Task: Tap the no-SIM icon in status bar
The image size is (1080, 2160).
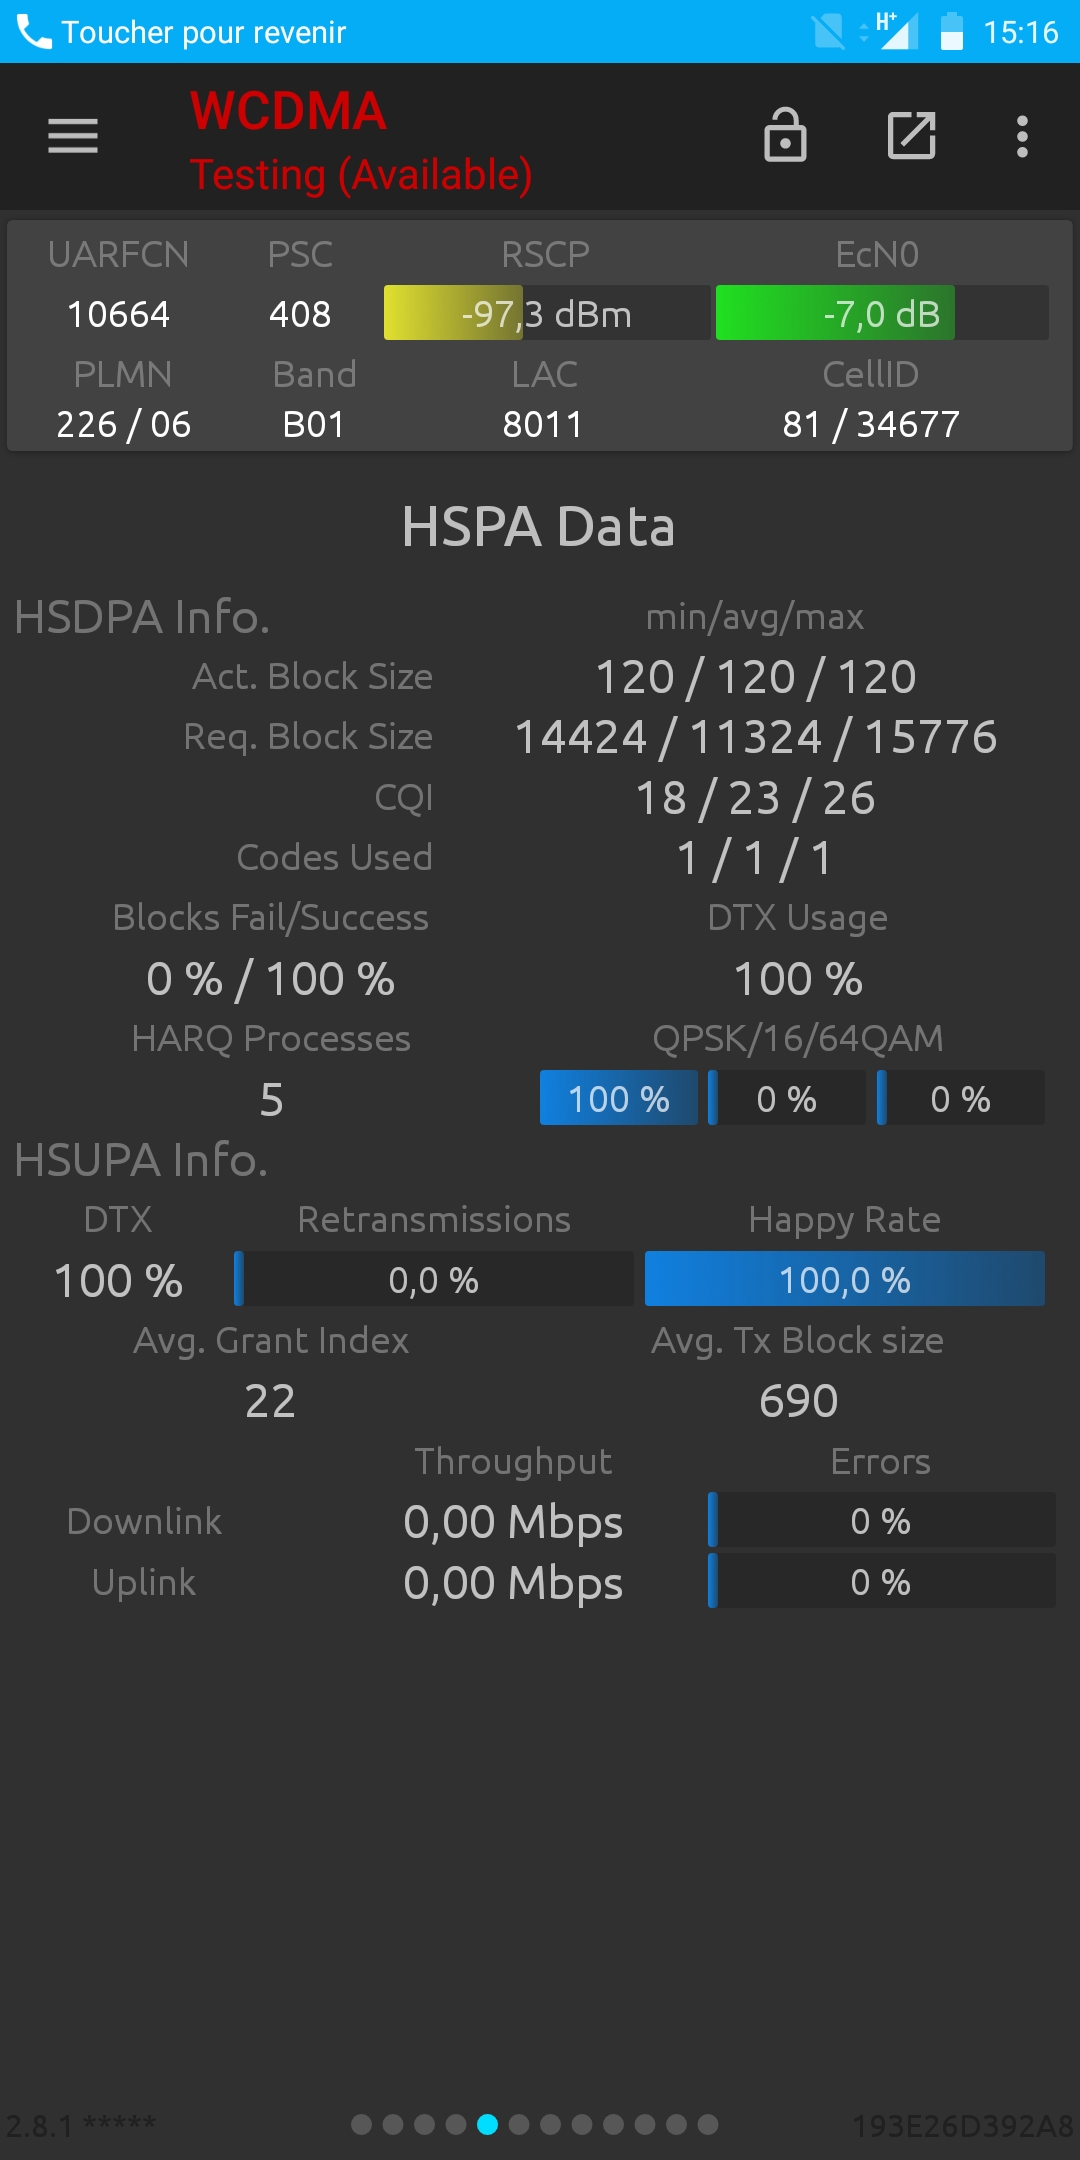Action: tap(828, 32)
